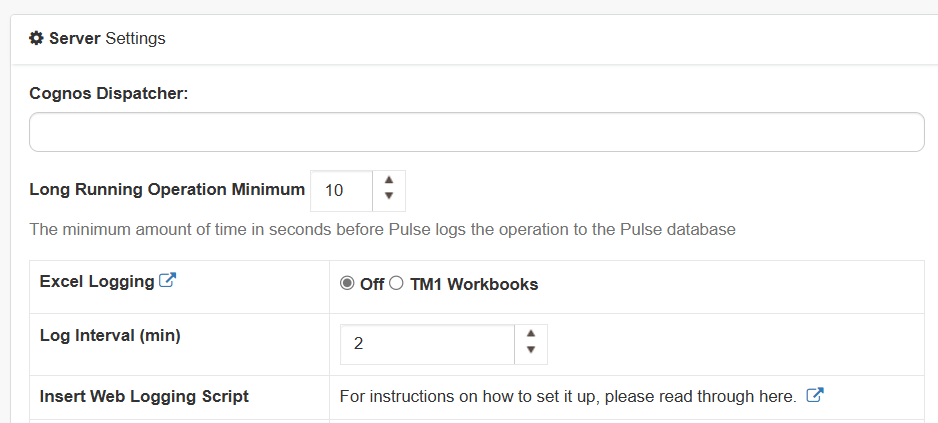Click the web logging setup instructions text
Viewport: 938px width, 423px height.
click(568, 396)
